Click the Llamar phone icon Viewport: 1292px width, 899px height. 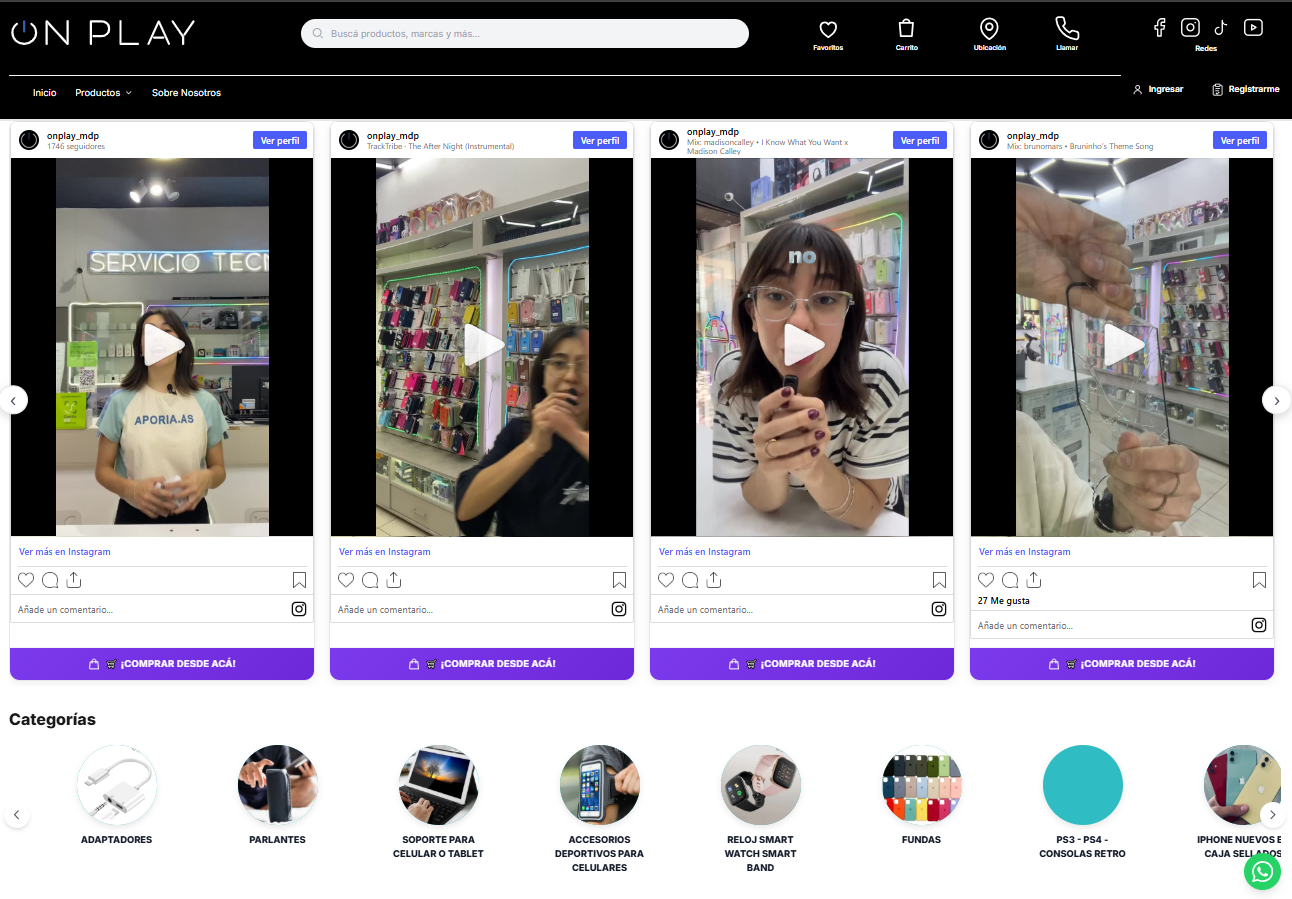pyautogui.click(x=1067, y=28)
